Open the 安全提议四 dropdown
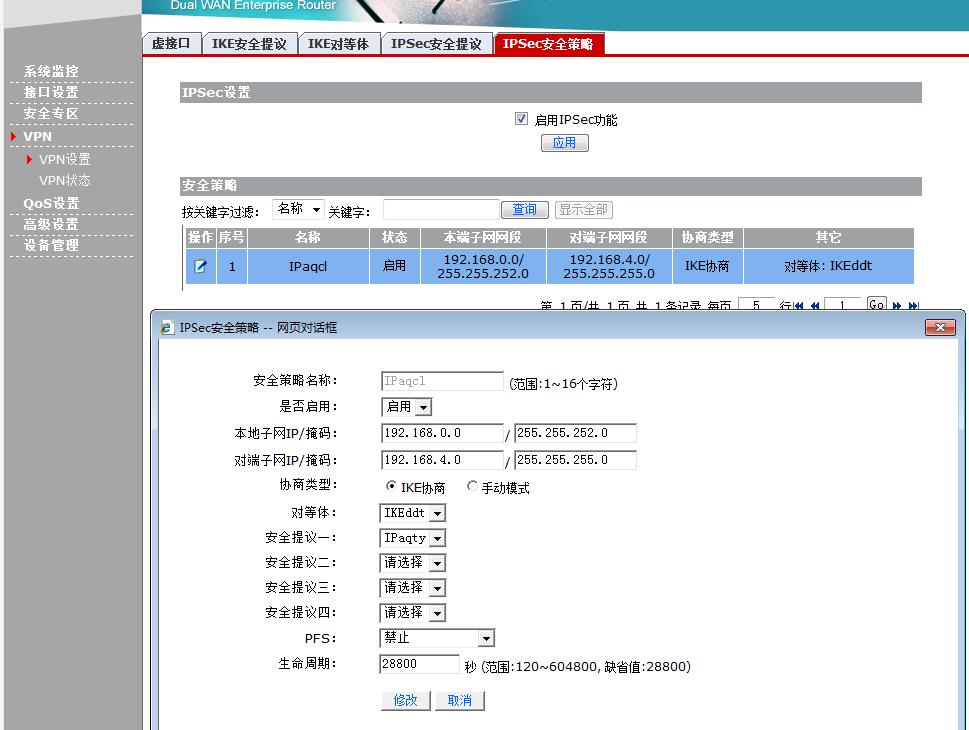This screenshot has height=730, width=969. 413,613
